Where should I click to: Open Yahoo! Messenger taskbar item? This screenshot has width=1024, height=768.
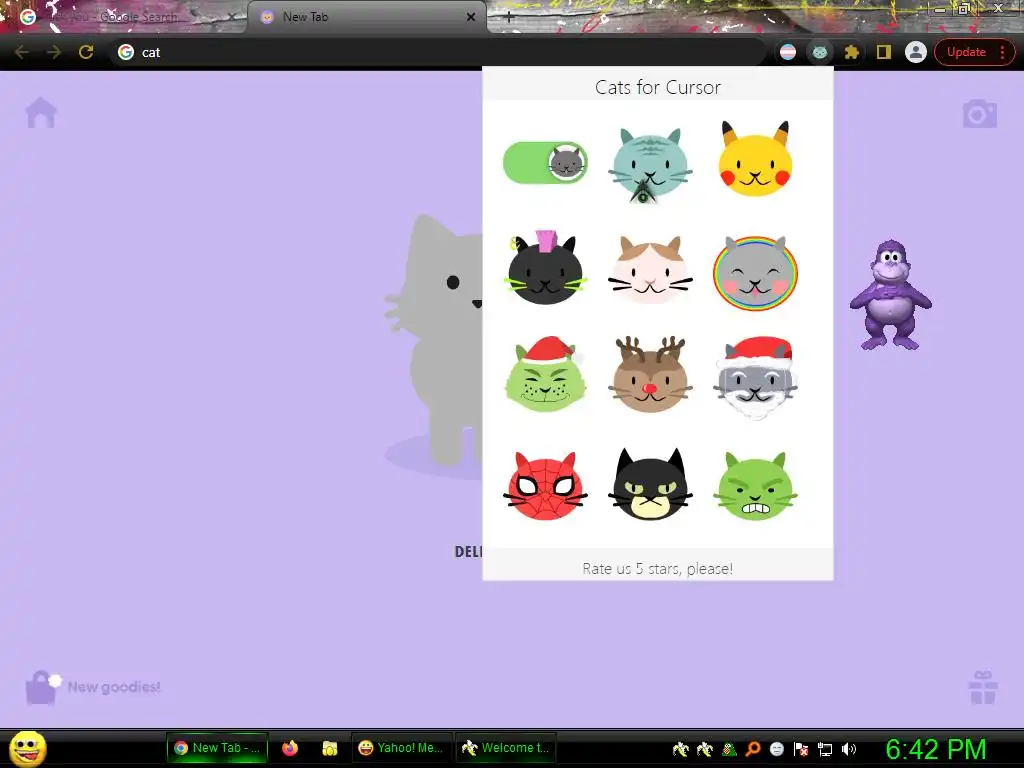point(401,748)
